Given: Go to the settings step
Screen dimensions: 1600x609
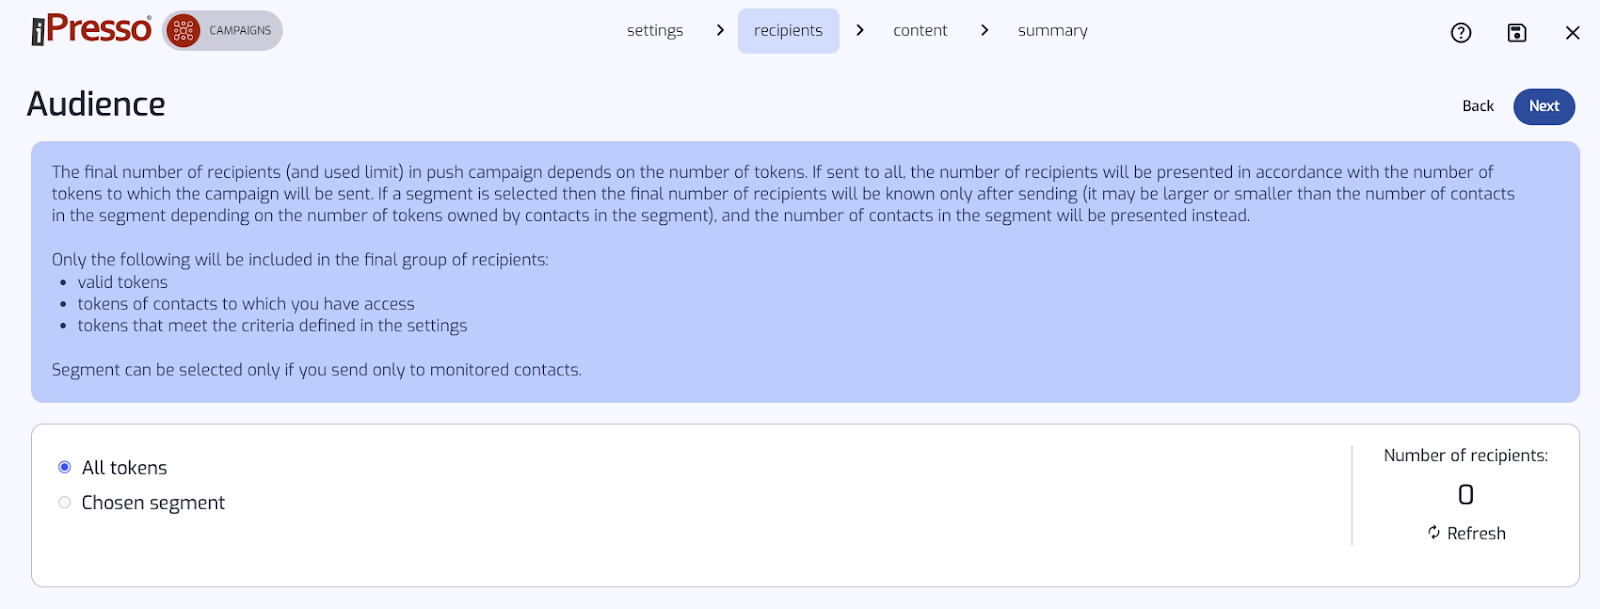Looking at the screenshot, I should [x=655, y=31].
